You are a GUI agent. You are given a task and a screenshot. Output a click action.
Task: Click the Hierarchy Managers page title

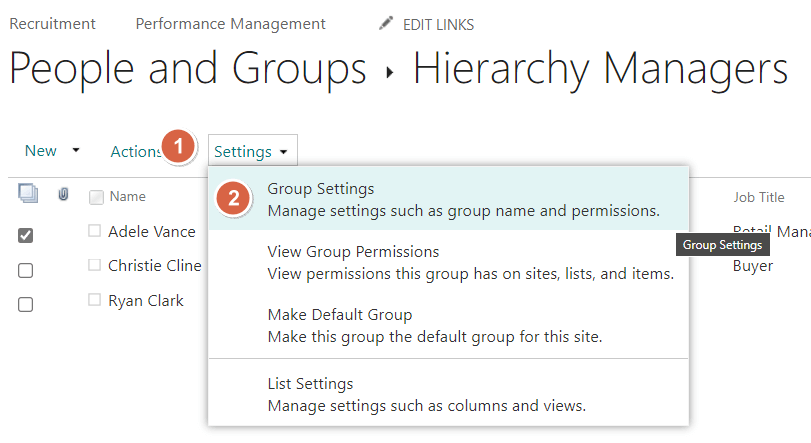click(600, 69)
